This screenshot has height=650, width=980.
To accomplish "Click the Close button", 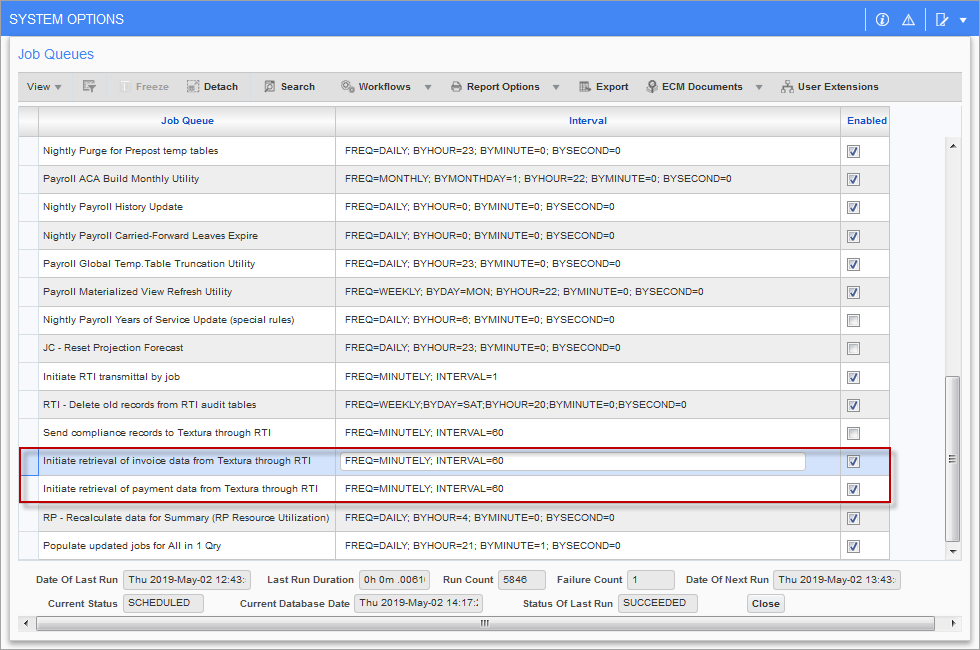I will point(765,604).
